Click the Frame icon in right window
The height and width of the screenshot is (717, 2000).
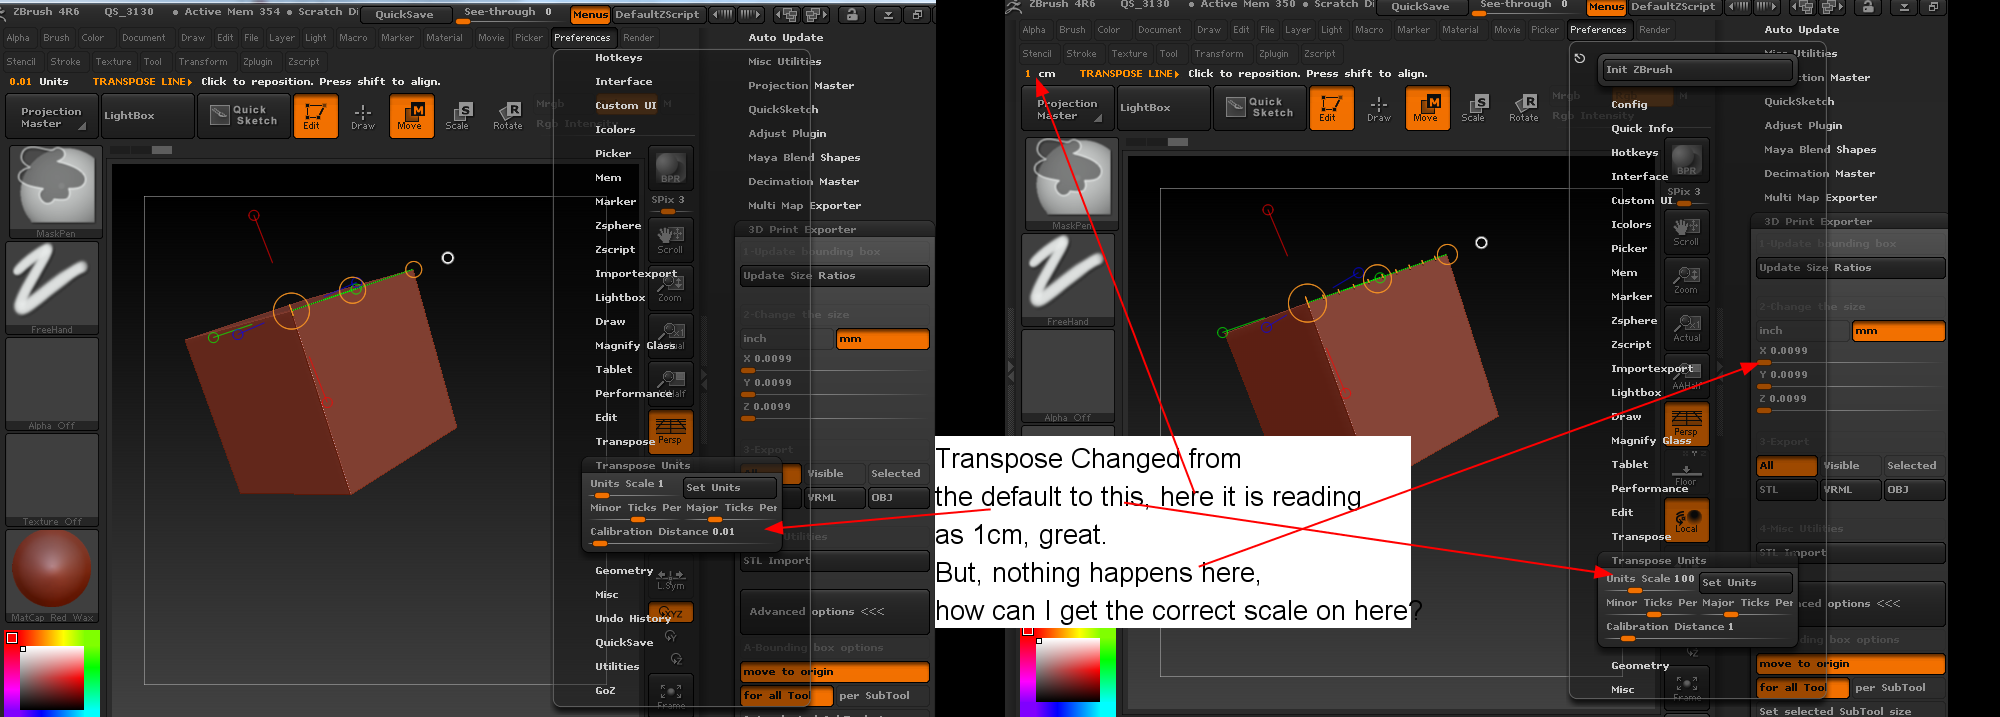point(1686,690)
